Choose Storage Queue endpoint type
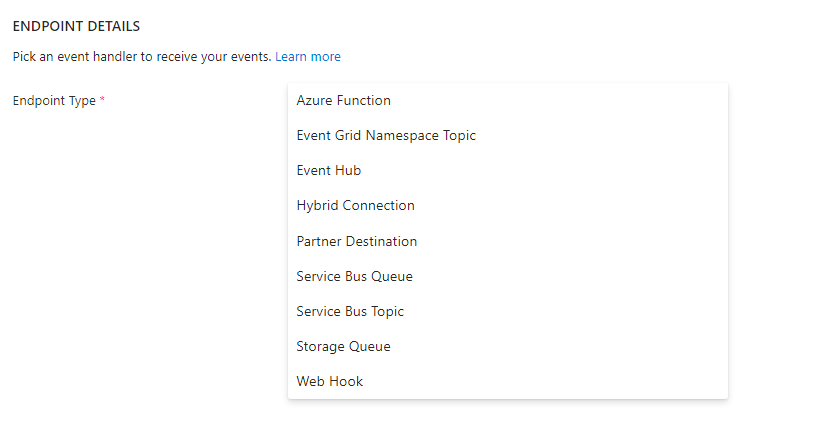The height and width of the screenshot is (430, 824). 508,346
